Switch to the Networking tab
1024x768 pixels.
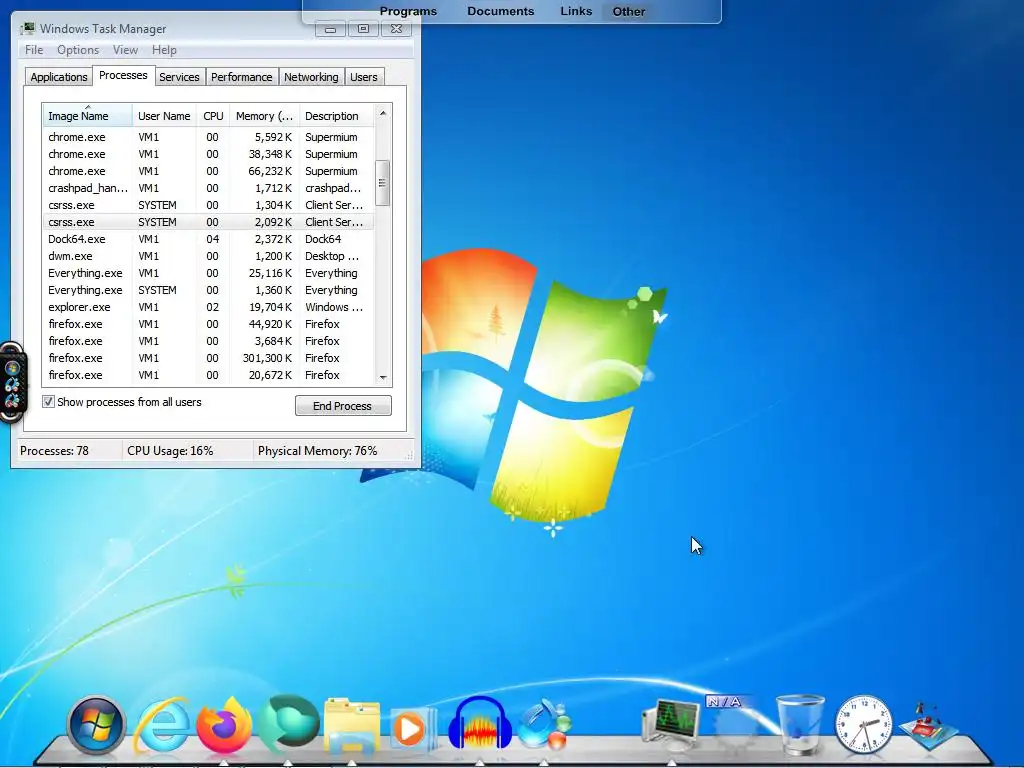click(x=311, y=77)
